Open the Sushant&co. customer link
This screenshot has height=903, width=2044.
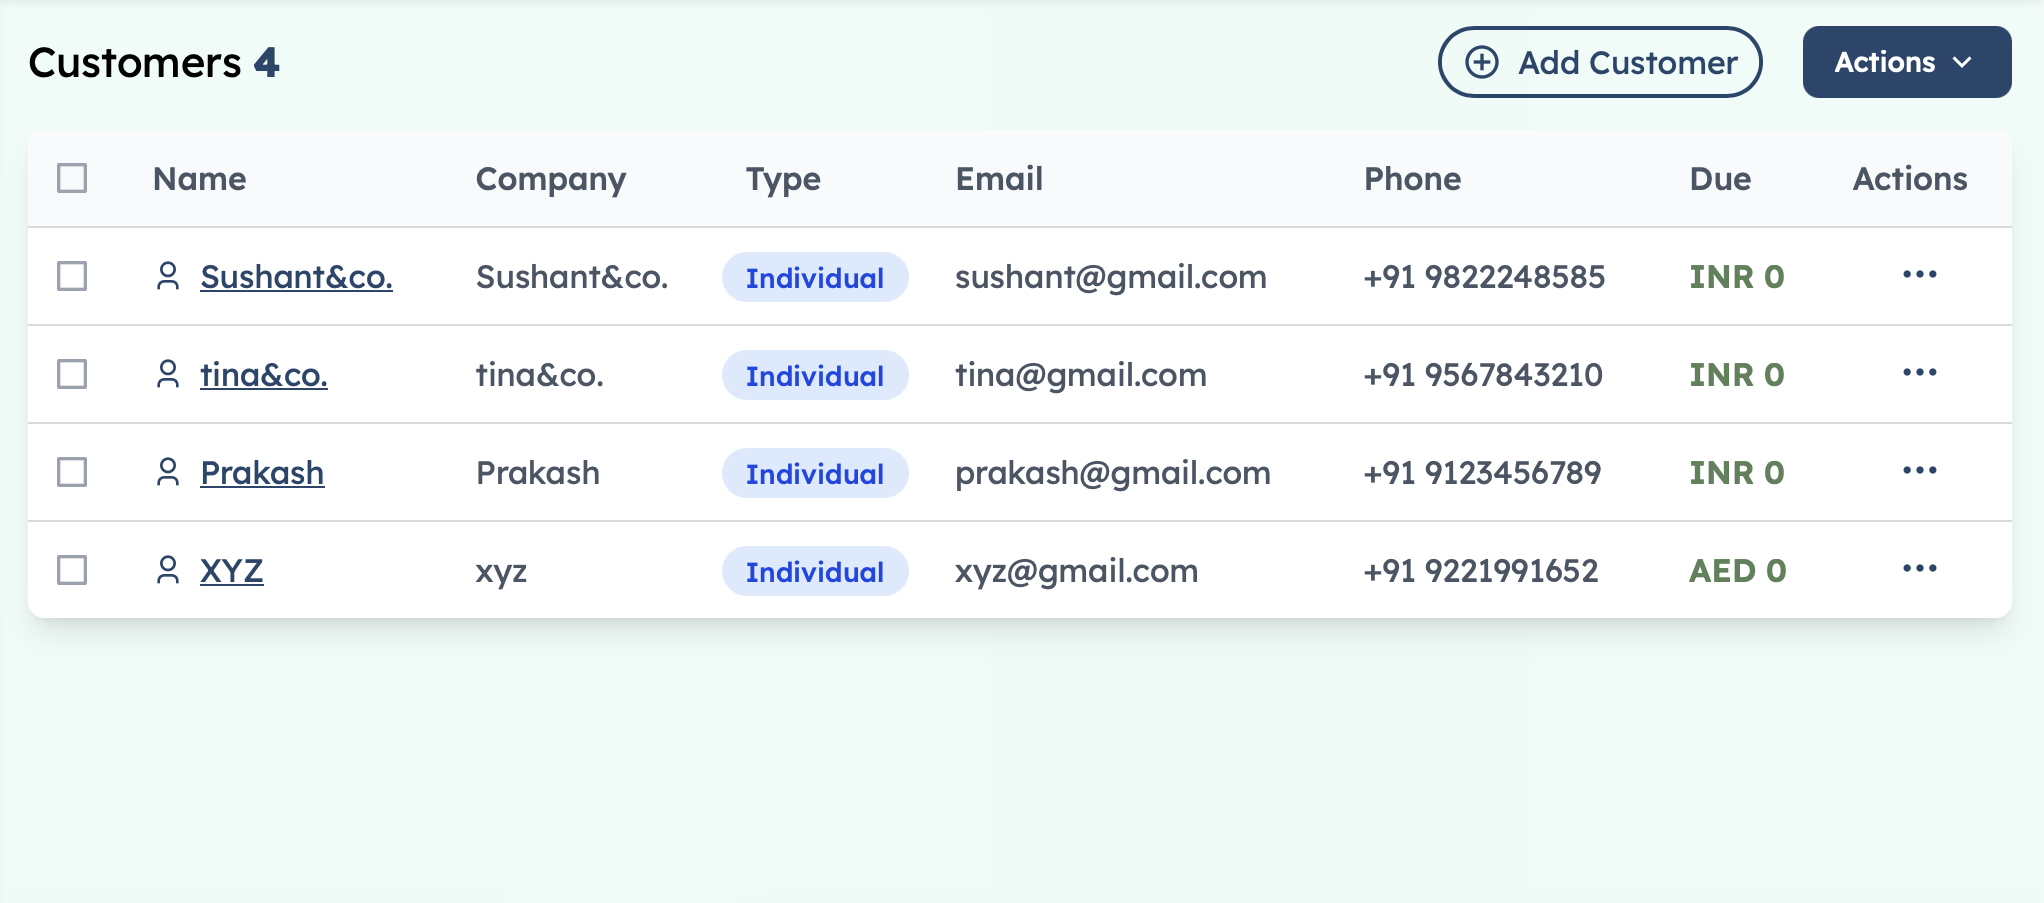coord(296,277)
